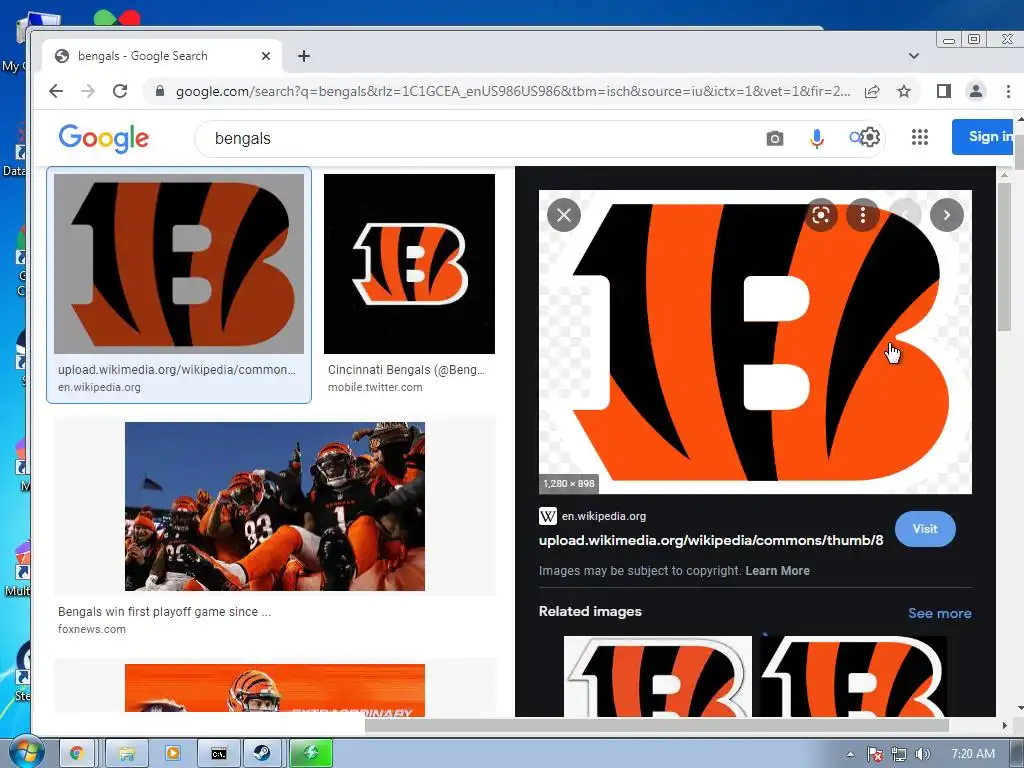
Task: Close the image preview panel
Action: coord(564,215)
